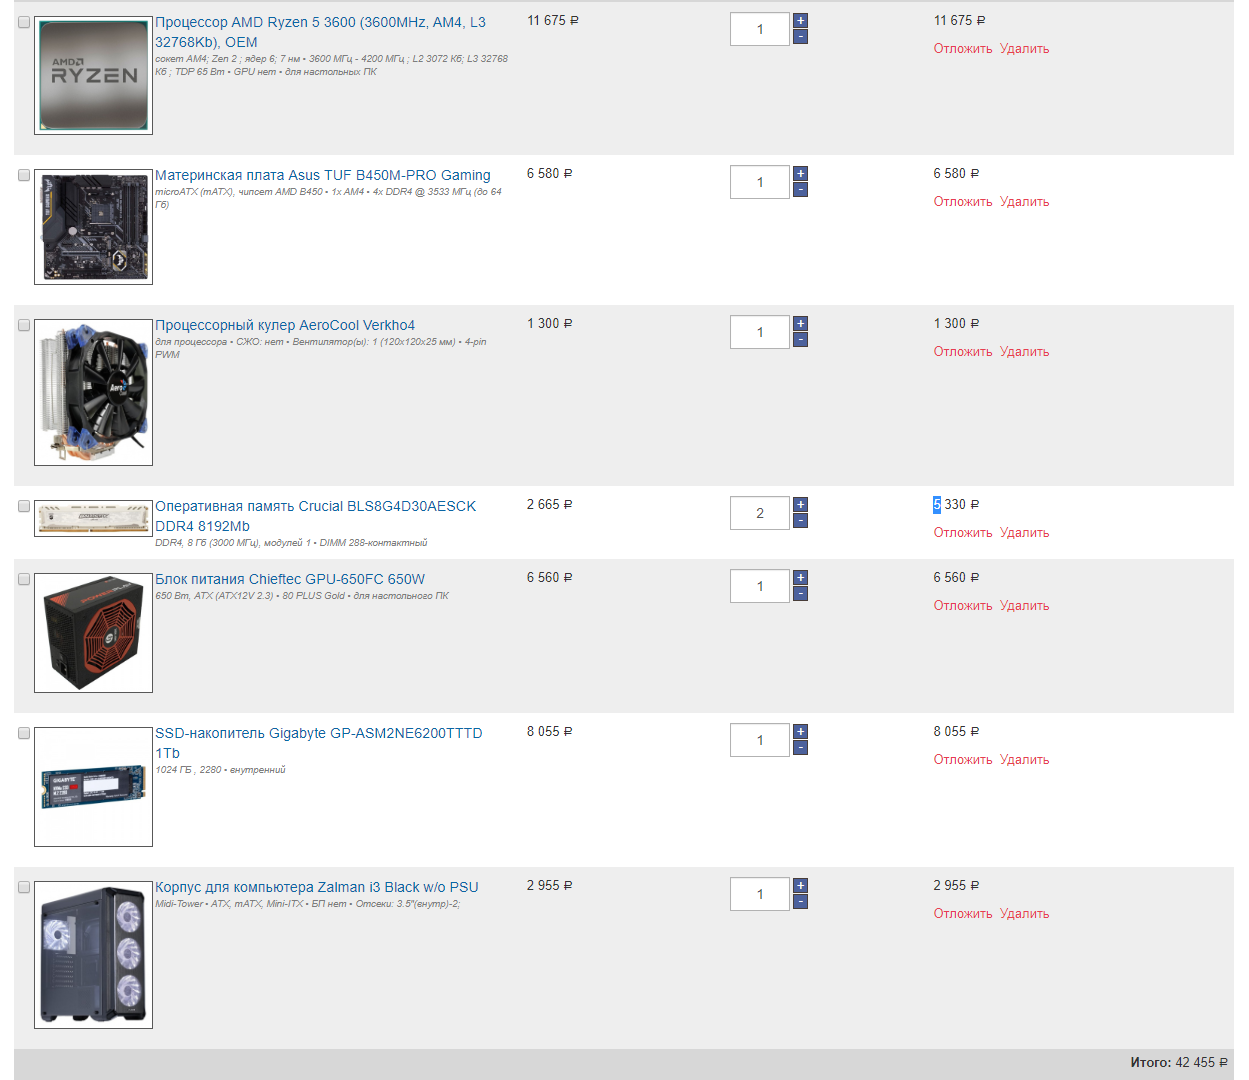Open Asus TUF B450M-PRO Gaming product page
Viewport: 1249px width, 1080px height.
pos(323,175)
